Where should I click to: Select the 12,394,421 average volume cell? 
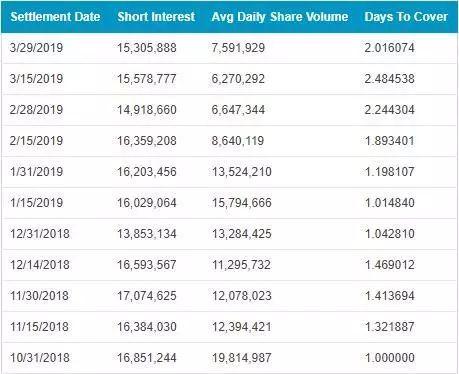(x=242, y=327)
